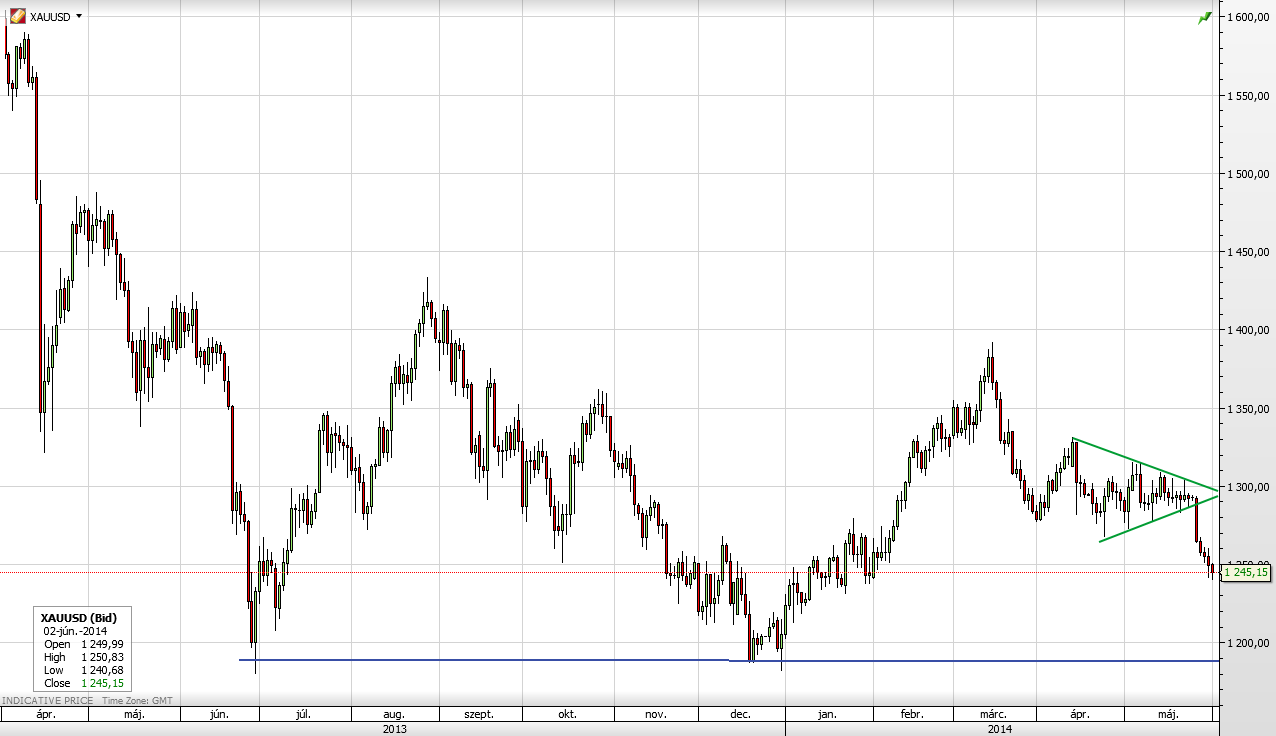1276x736 pixels.
Task: Click the Open value 1 249,99
Action: pos(103,645)
